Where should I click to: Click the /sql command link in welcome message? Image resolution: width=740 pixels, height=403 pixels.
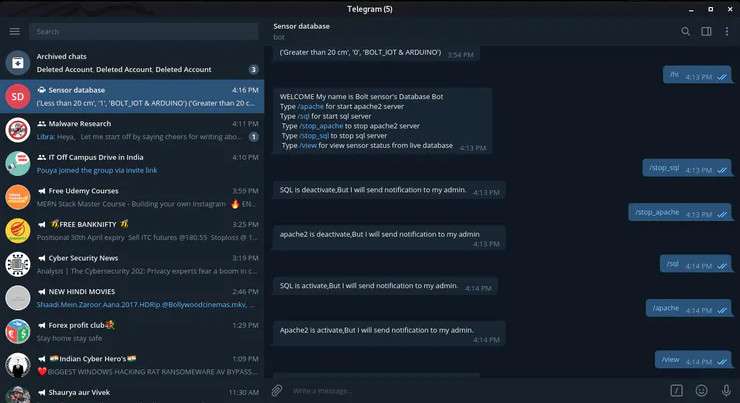[303, 116]
